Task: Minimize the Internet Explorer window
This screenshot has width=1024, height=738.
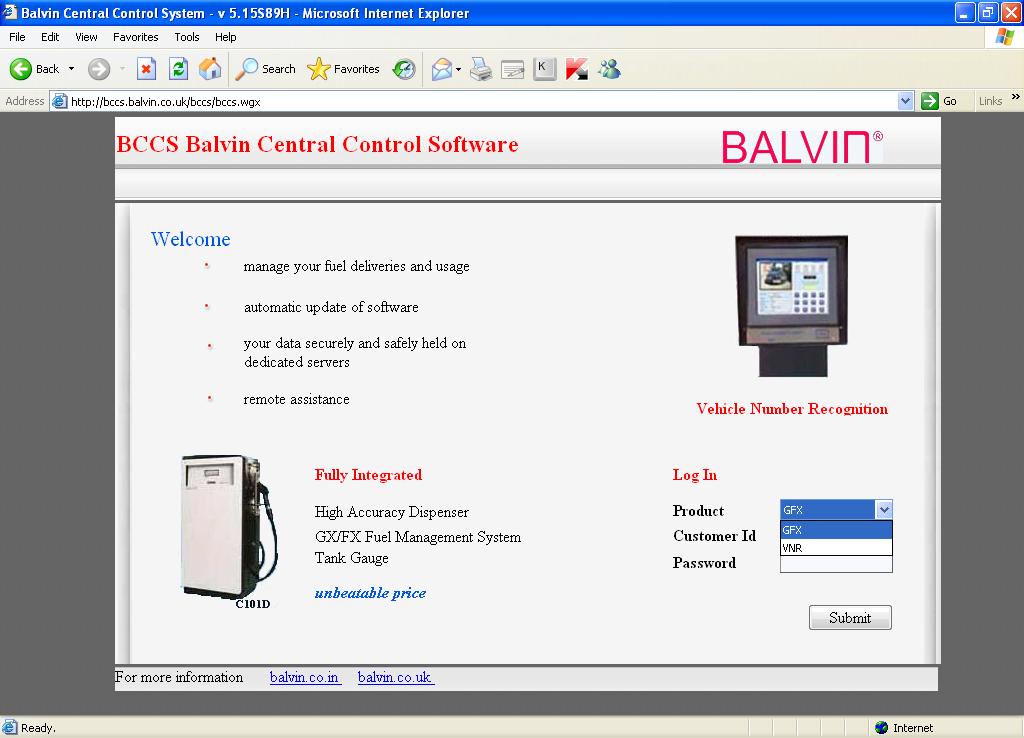Action: [965, 12]
